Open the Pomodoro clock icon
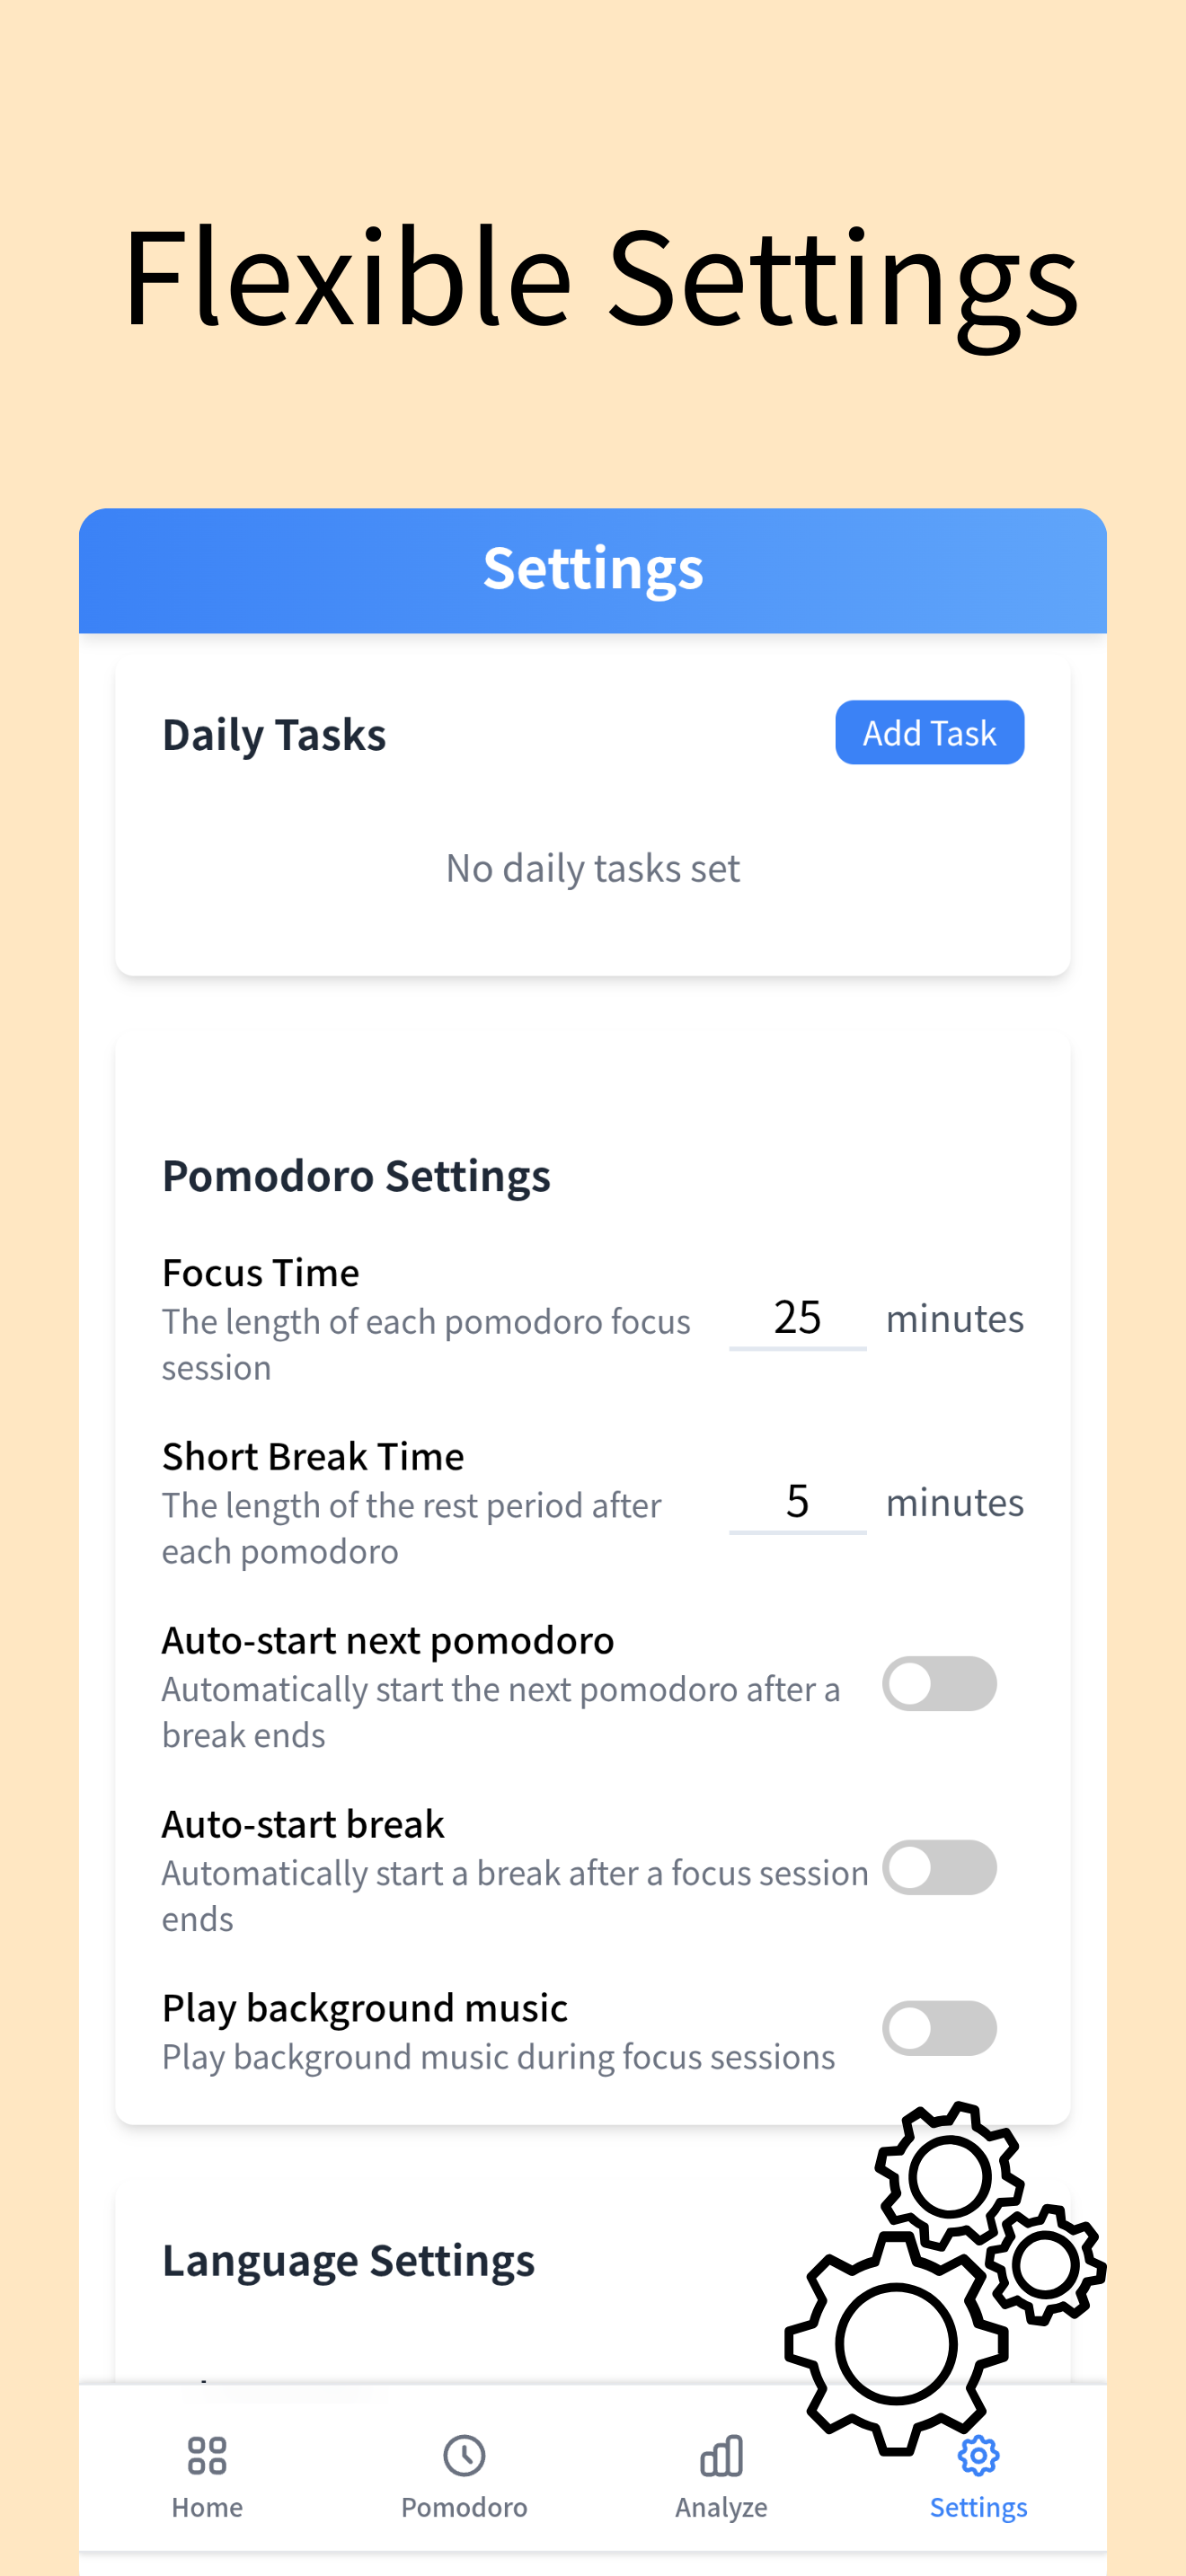The image size is (1186, 2576). 464,2455
